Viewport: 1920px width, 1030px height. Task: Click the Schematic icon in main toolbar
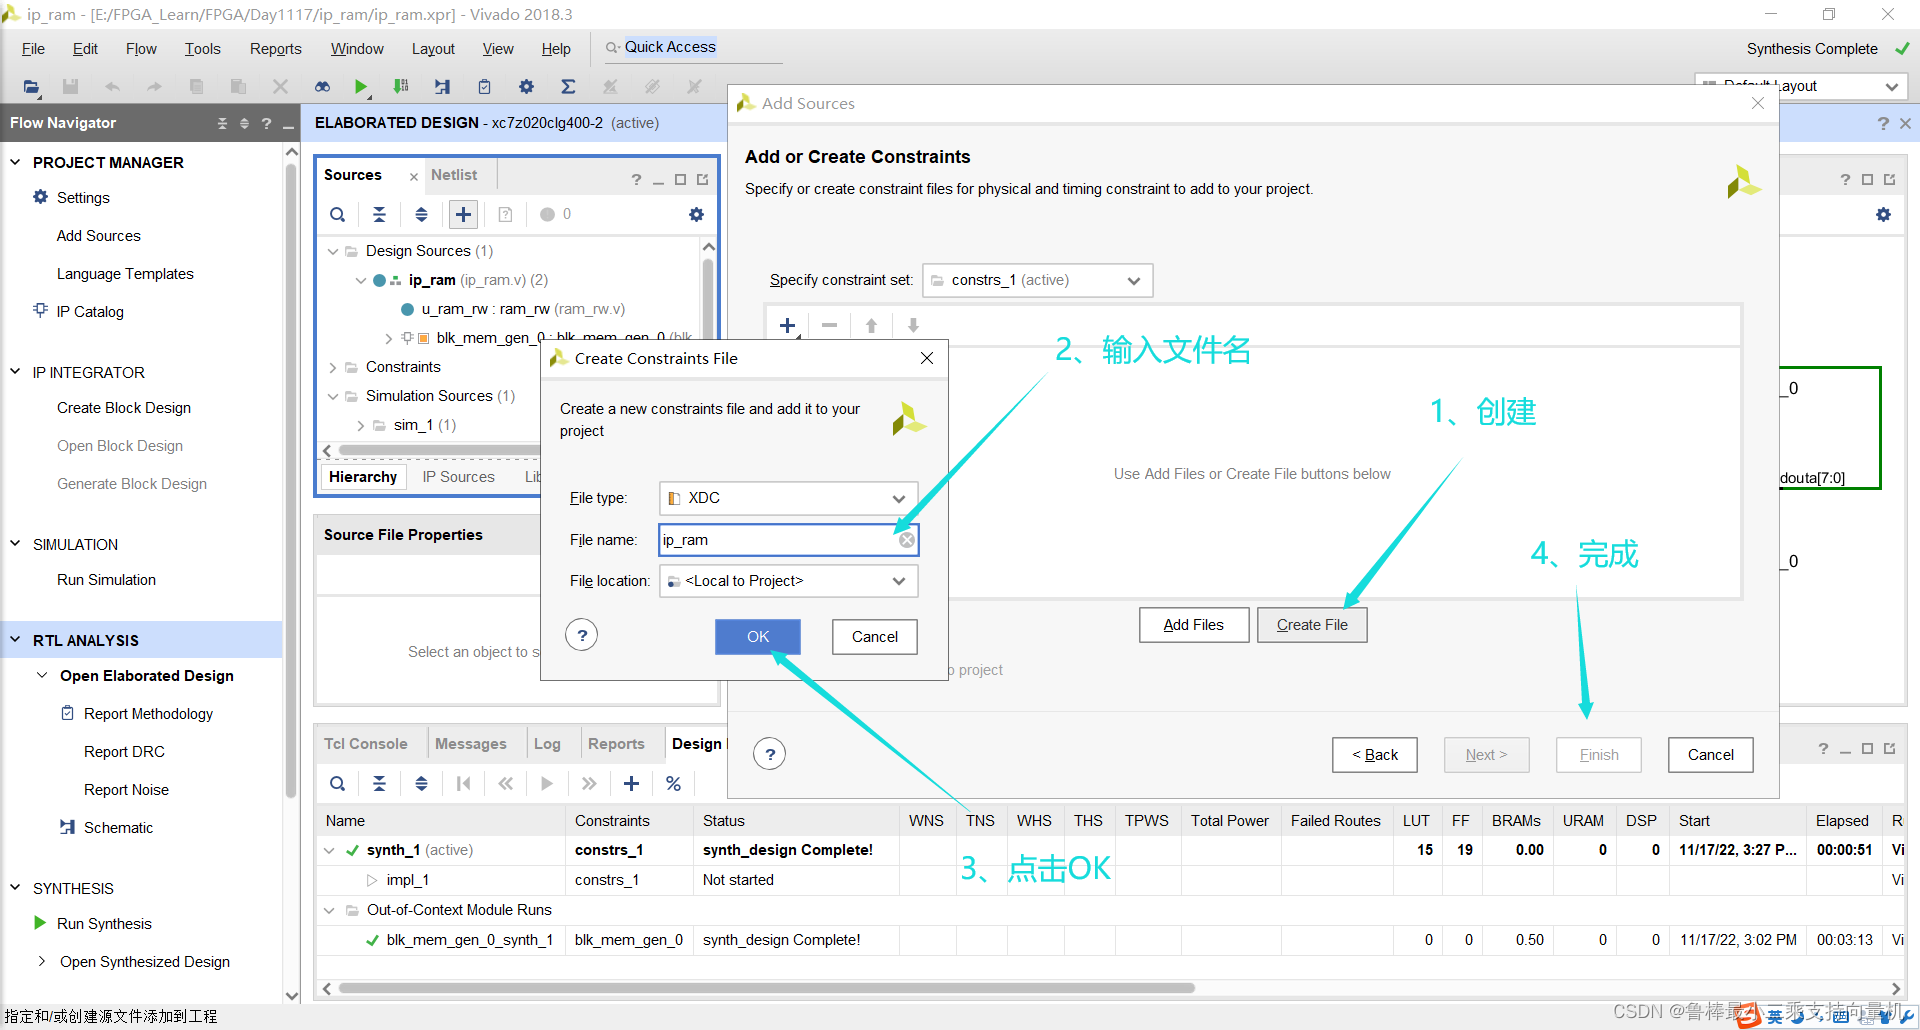[442, 87]
